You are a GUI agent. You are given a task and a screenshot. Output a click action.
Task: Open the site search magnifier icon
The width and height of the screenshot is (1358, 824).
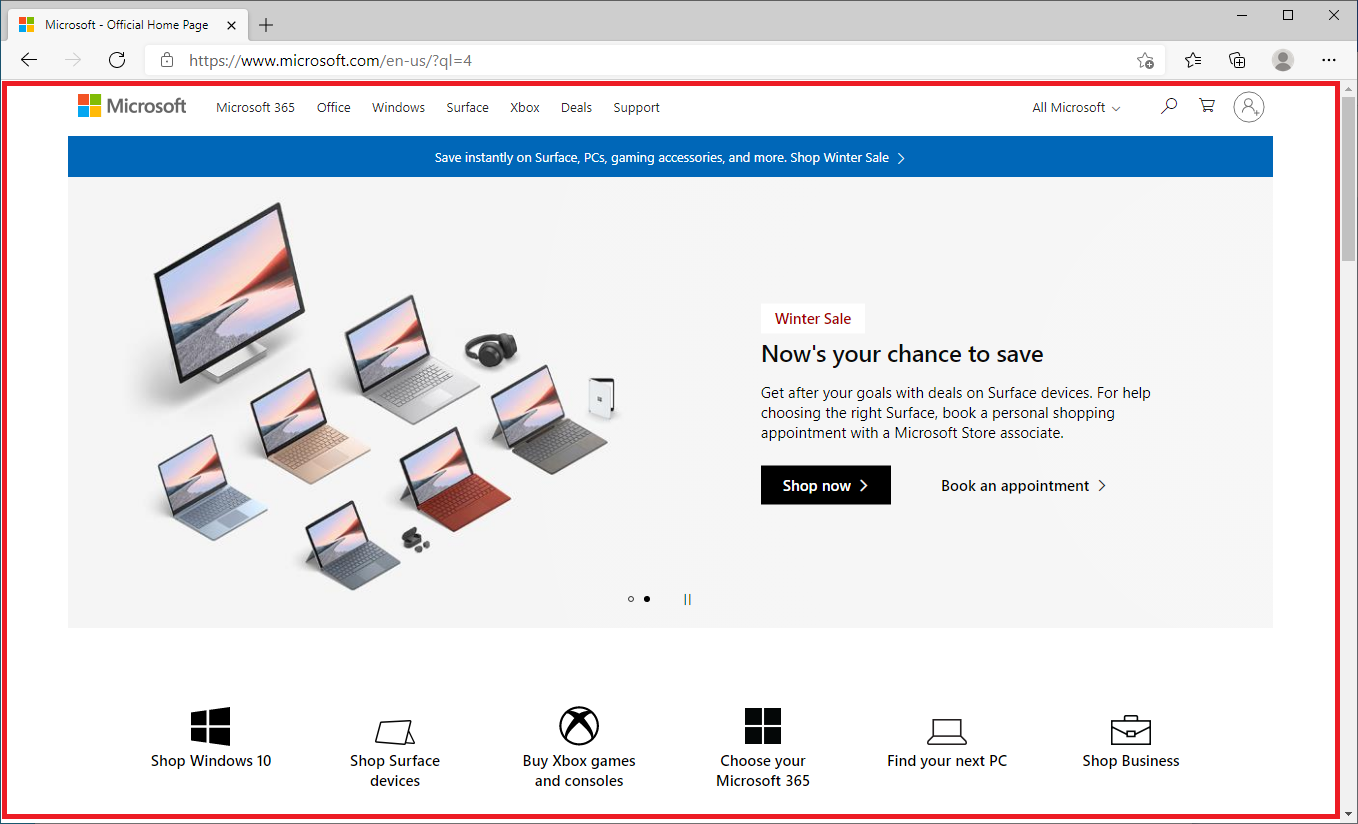pos(1168,106)
